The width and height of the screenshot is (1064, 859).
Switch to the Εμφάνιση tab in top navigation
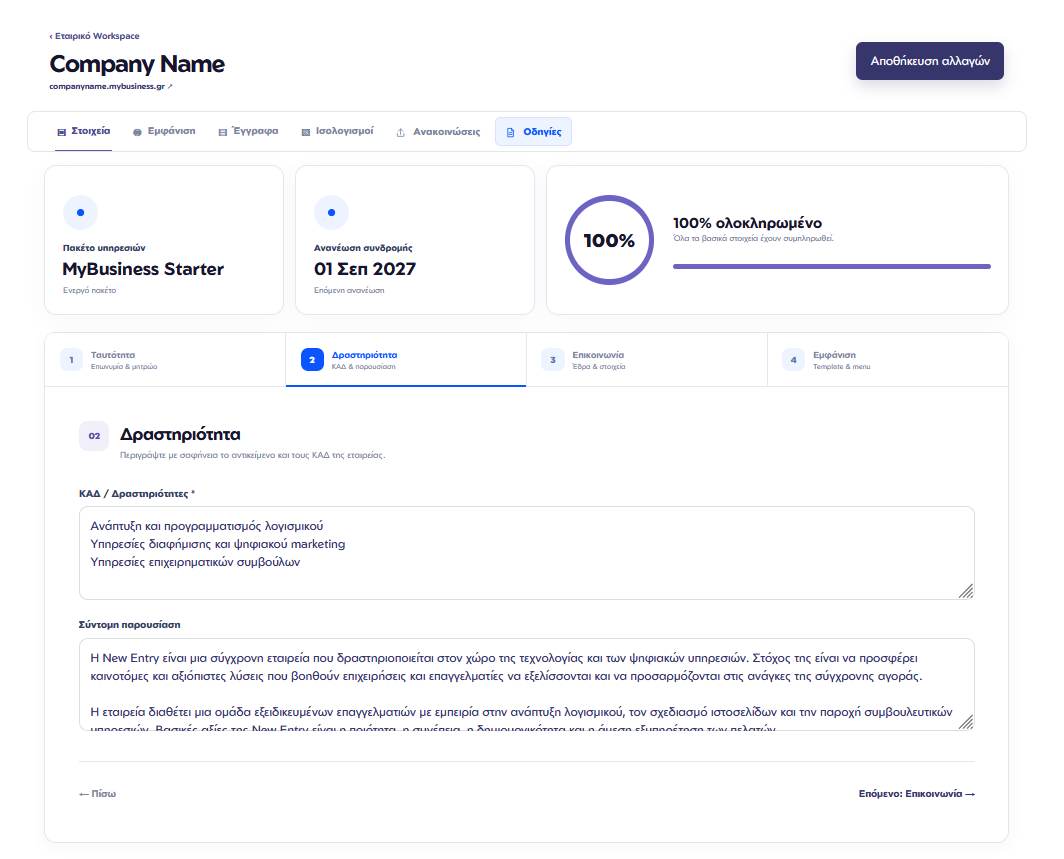(164, 132)
